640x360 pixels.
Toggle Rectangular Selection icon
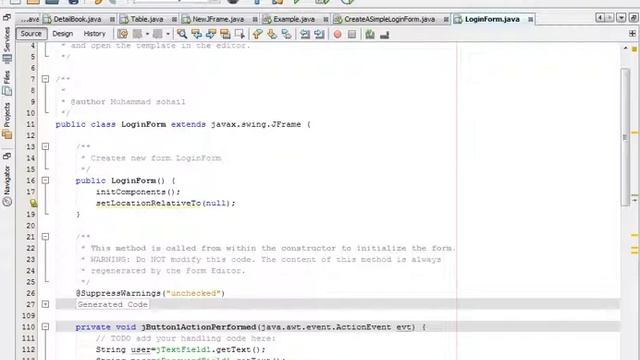[x=240, y=34]
